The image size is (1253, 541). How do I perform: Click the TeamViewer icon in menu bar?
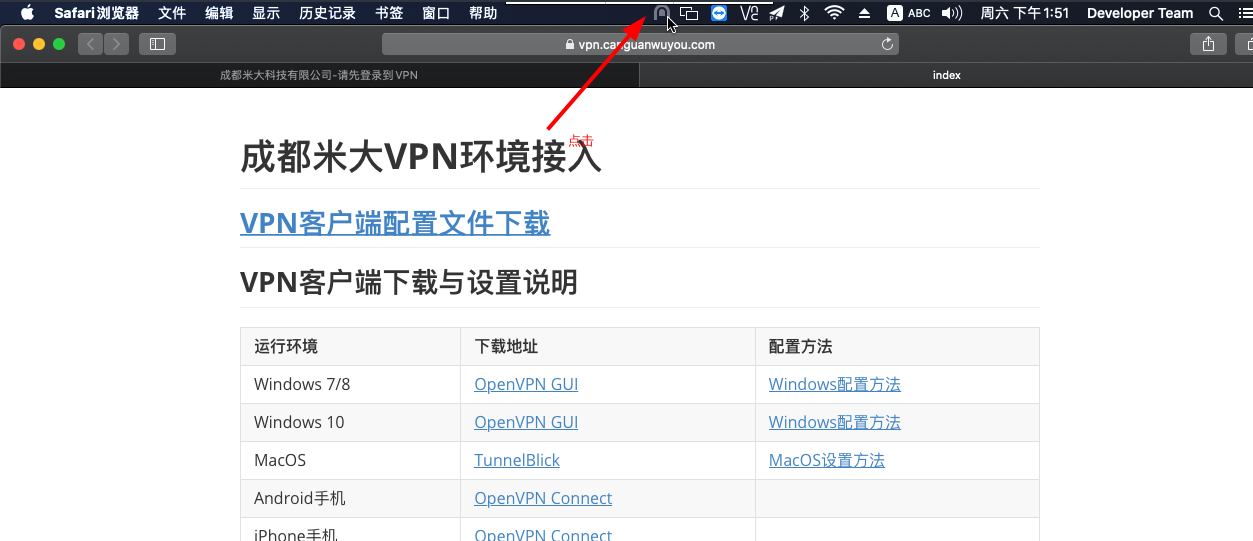coord(719,13)
